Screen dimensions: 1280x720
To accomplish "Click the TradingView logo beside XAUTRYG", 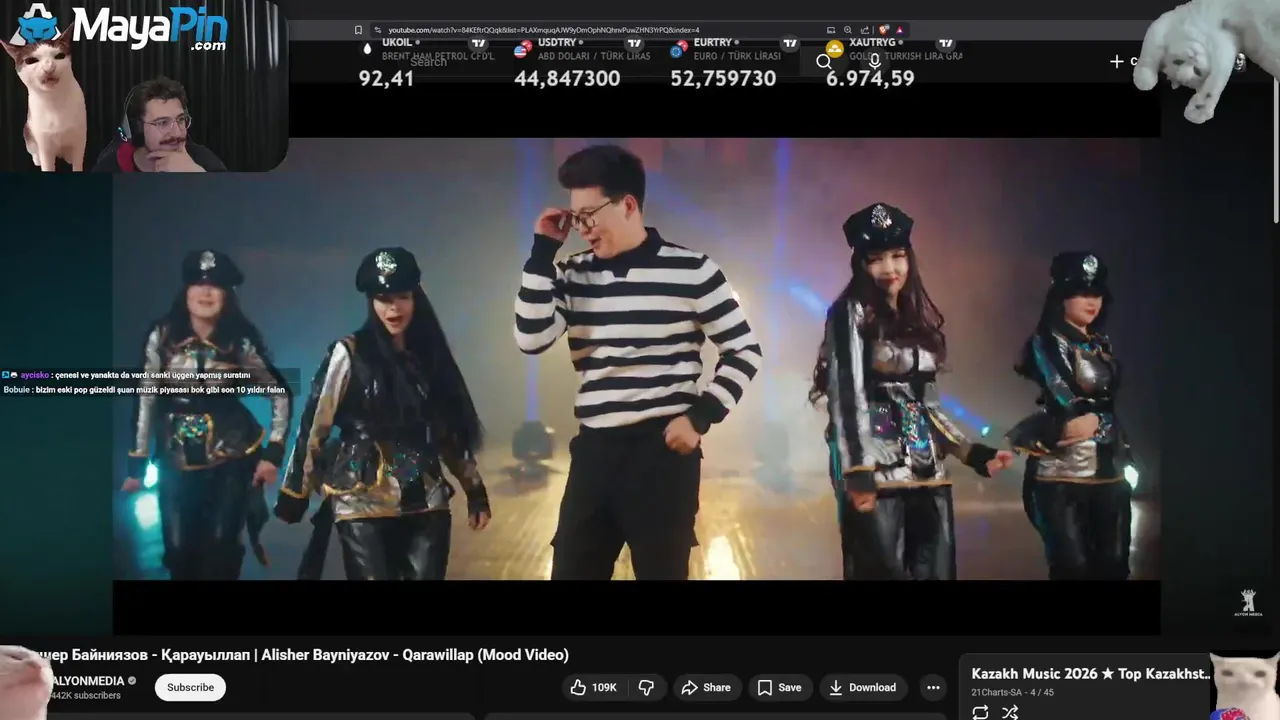I will (x=946, y=43).
